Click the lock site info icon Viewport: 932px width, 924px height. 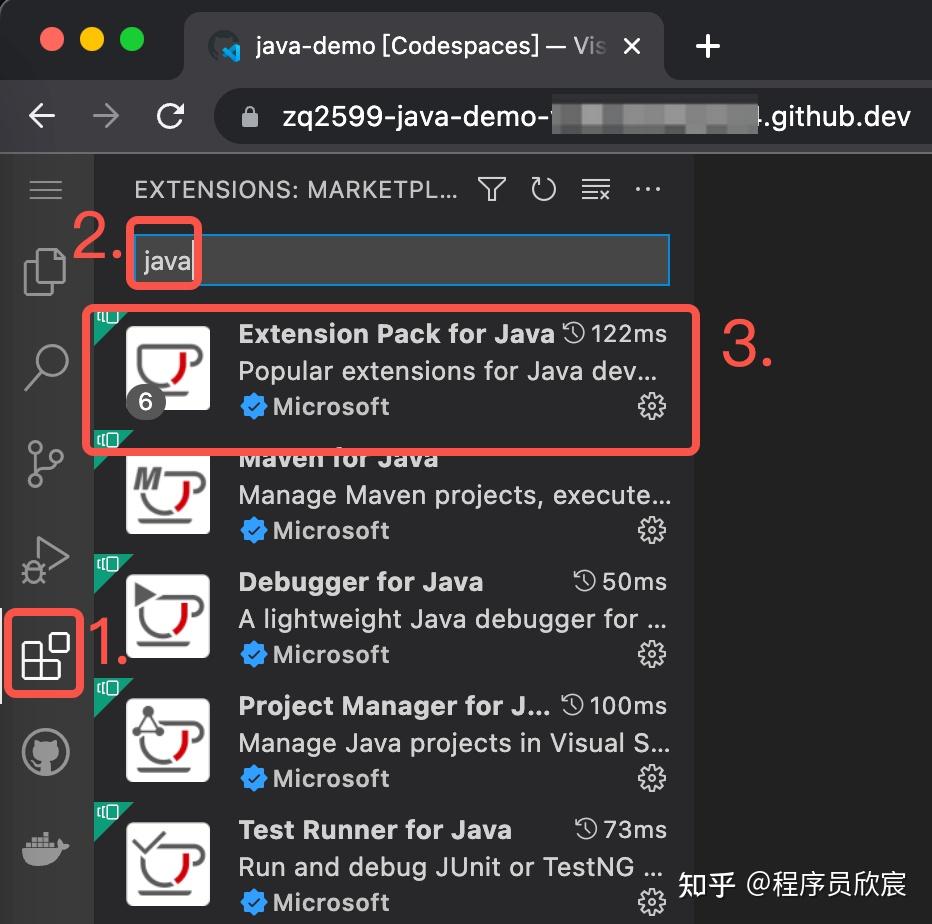pyautogui.click(x=250, y=116)
